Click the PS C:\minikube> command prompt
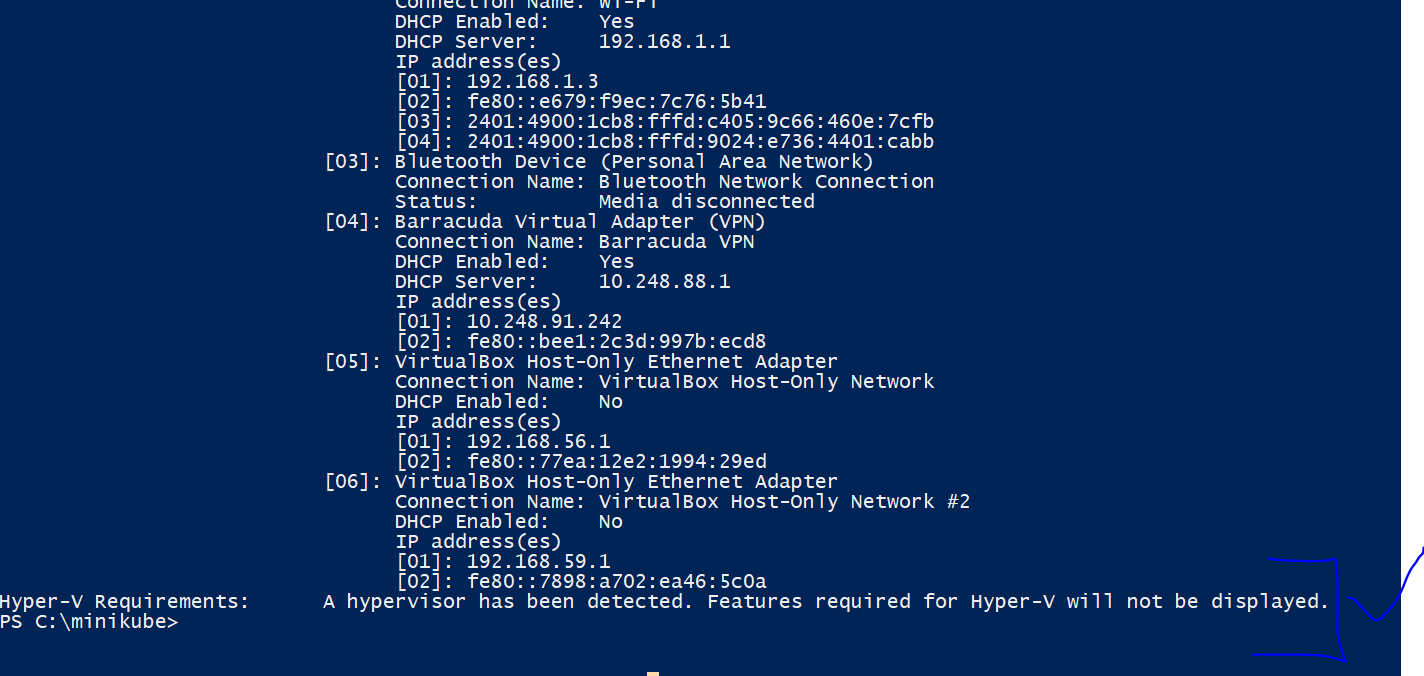 [x=89, y=622]
